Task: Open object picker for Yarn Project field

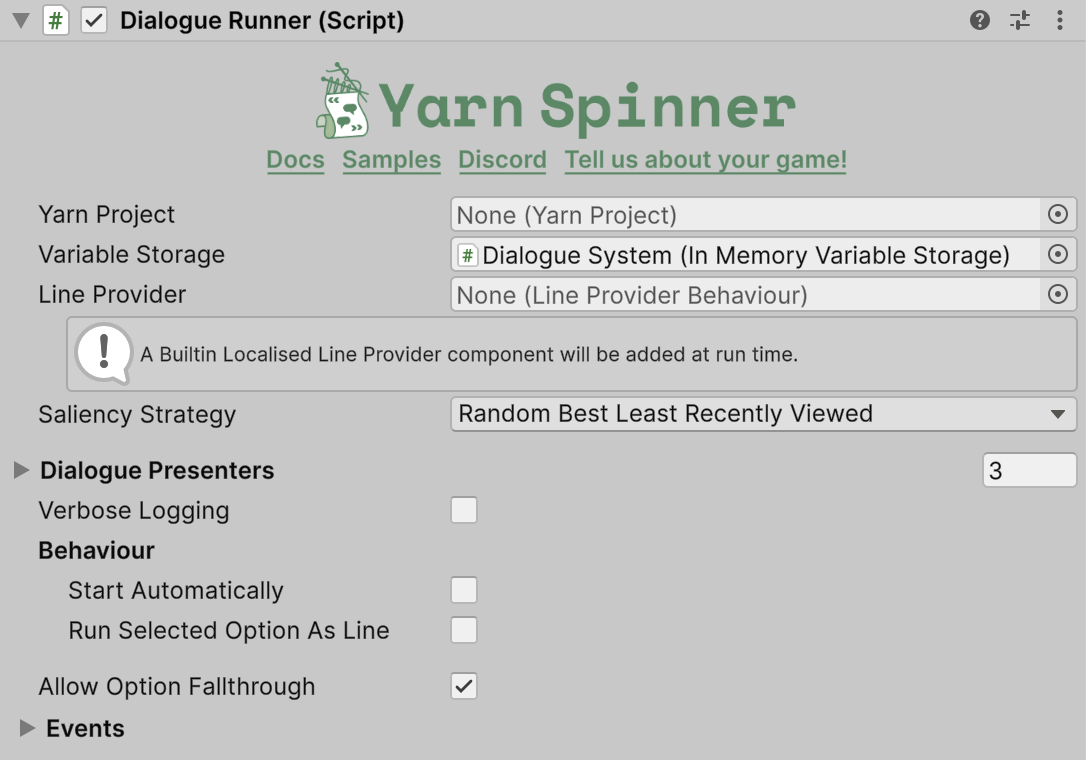Action: [1058, 214]
